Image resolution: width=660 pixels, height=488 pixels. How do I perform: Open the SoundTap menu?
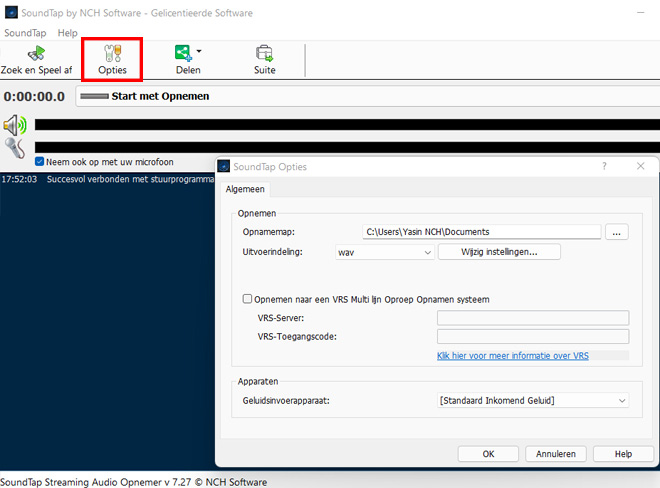pyautogui.click(x=25, y=33)
